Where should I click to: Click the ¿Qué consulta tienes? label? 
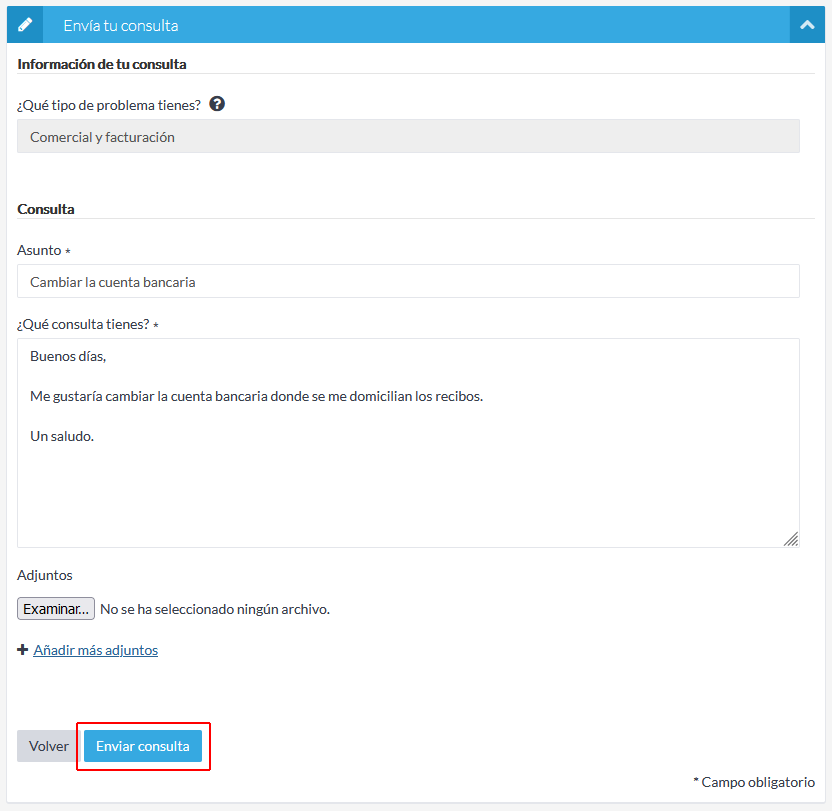[x=83, y=324]
